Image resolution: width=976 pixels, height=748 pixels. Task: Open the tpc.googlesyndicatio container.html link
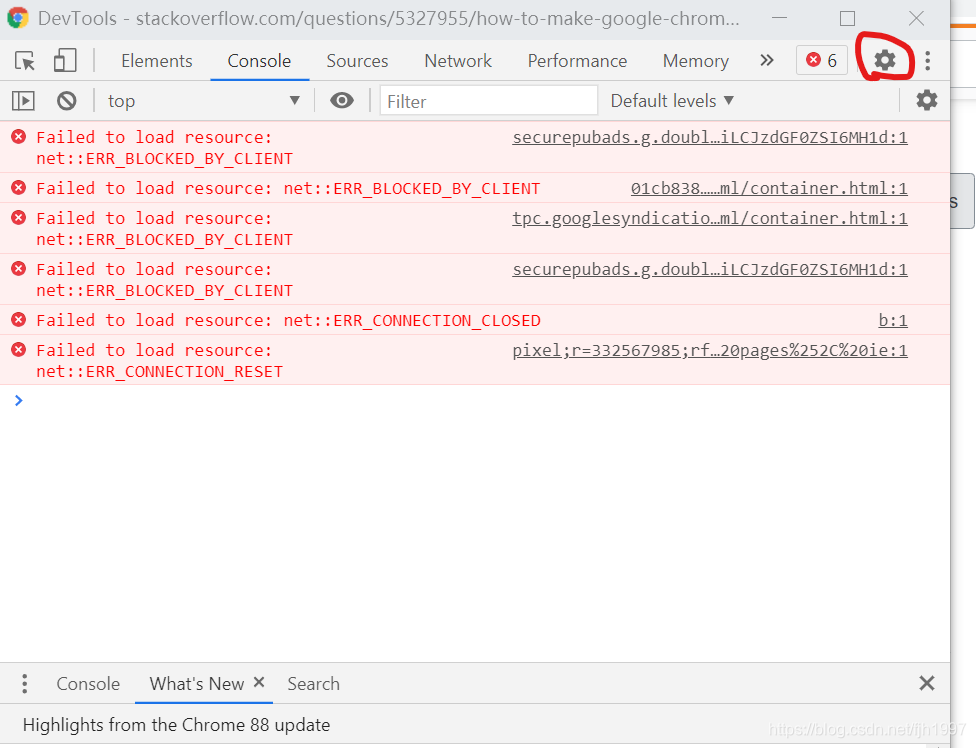[x=710, y=218]
